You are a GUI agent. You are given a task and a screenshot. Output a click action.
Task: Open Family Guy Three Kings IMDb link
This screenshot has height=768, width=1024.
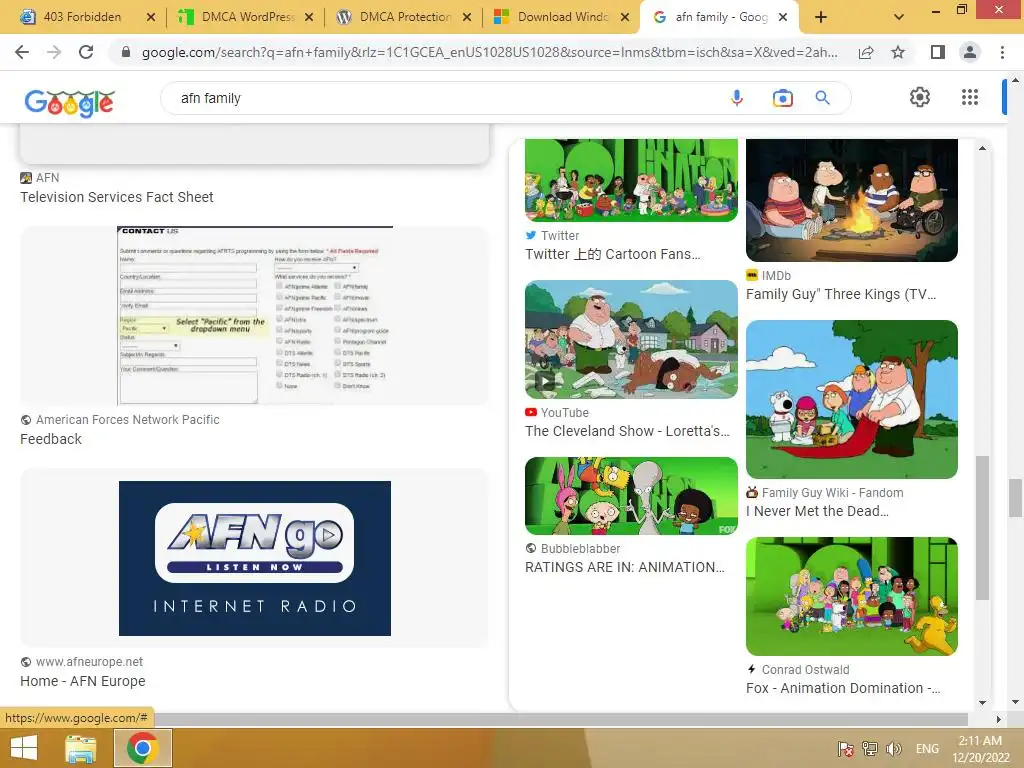[x=841, y=295]
